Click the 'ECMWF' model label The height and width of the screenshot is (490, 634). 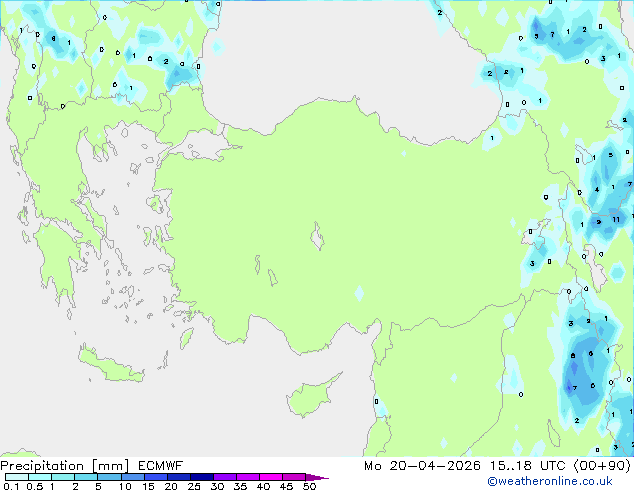(161, 466)
